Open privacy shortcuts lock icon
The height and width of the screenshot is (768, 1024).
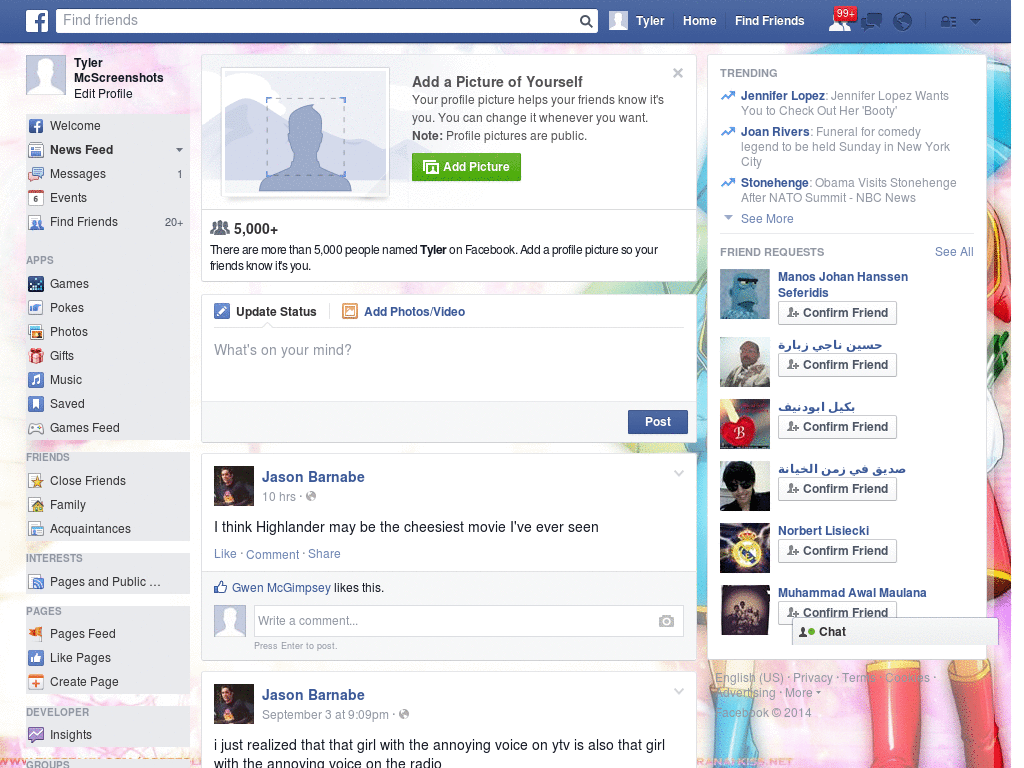pyautogui.click(x=948, y=22)
